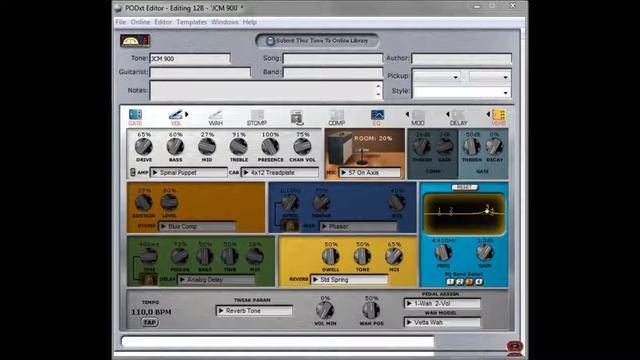Click the arrow right of VOL icon
The height and width of the screenshot is (360, 640).
tap(187, 114)
